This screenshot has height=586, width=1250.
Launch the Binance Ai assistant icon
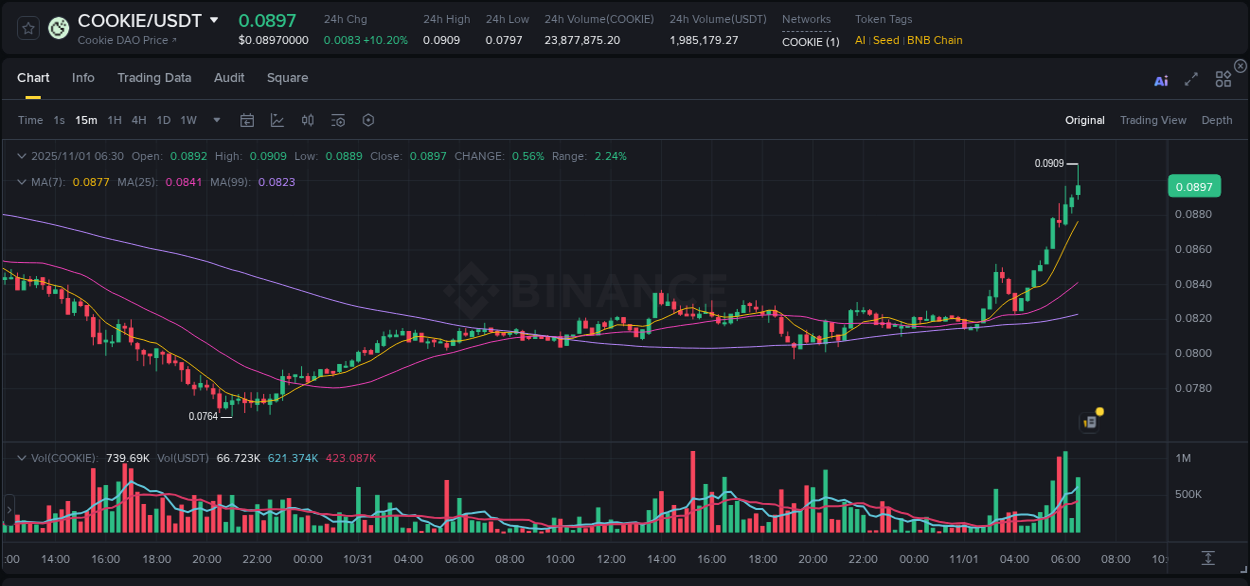click(x=1161, y=80)
